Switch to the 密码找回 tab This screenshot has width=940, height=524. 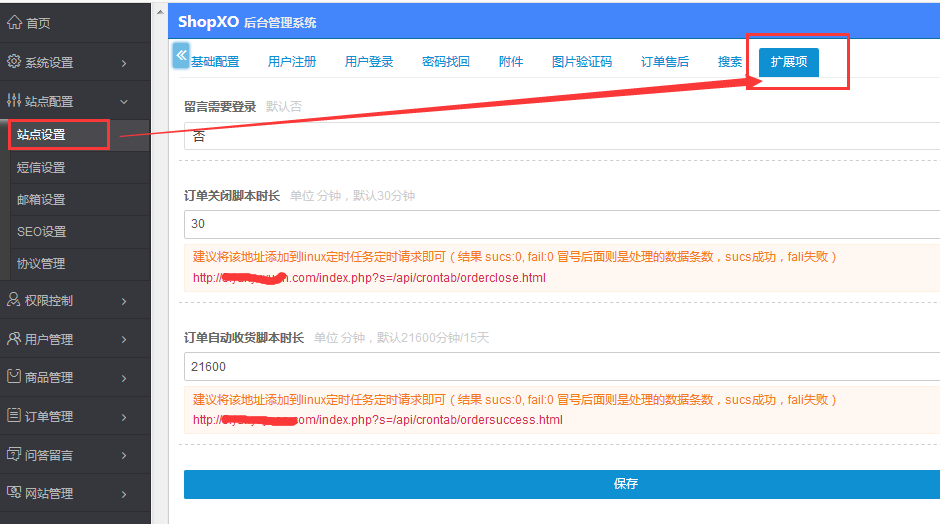coord(446,62)
